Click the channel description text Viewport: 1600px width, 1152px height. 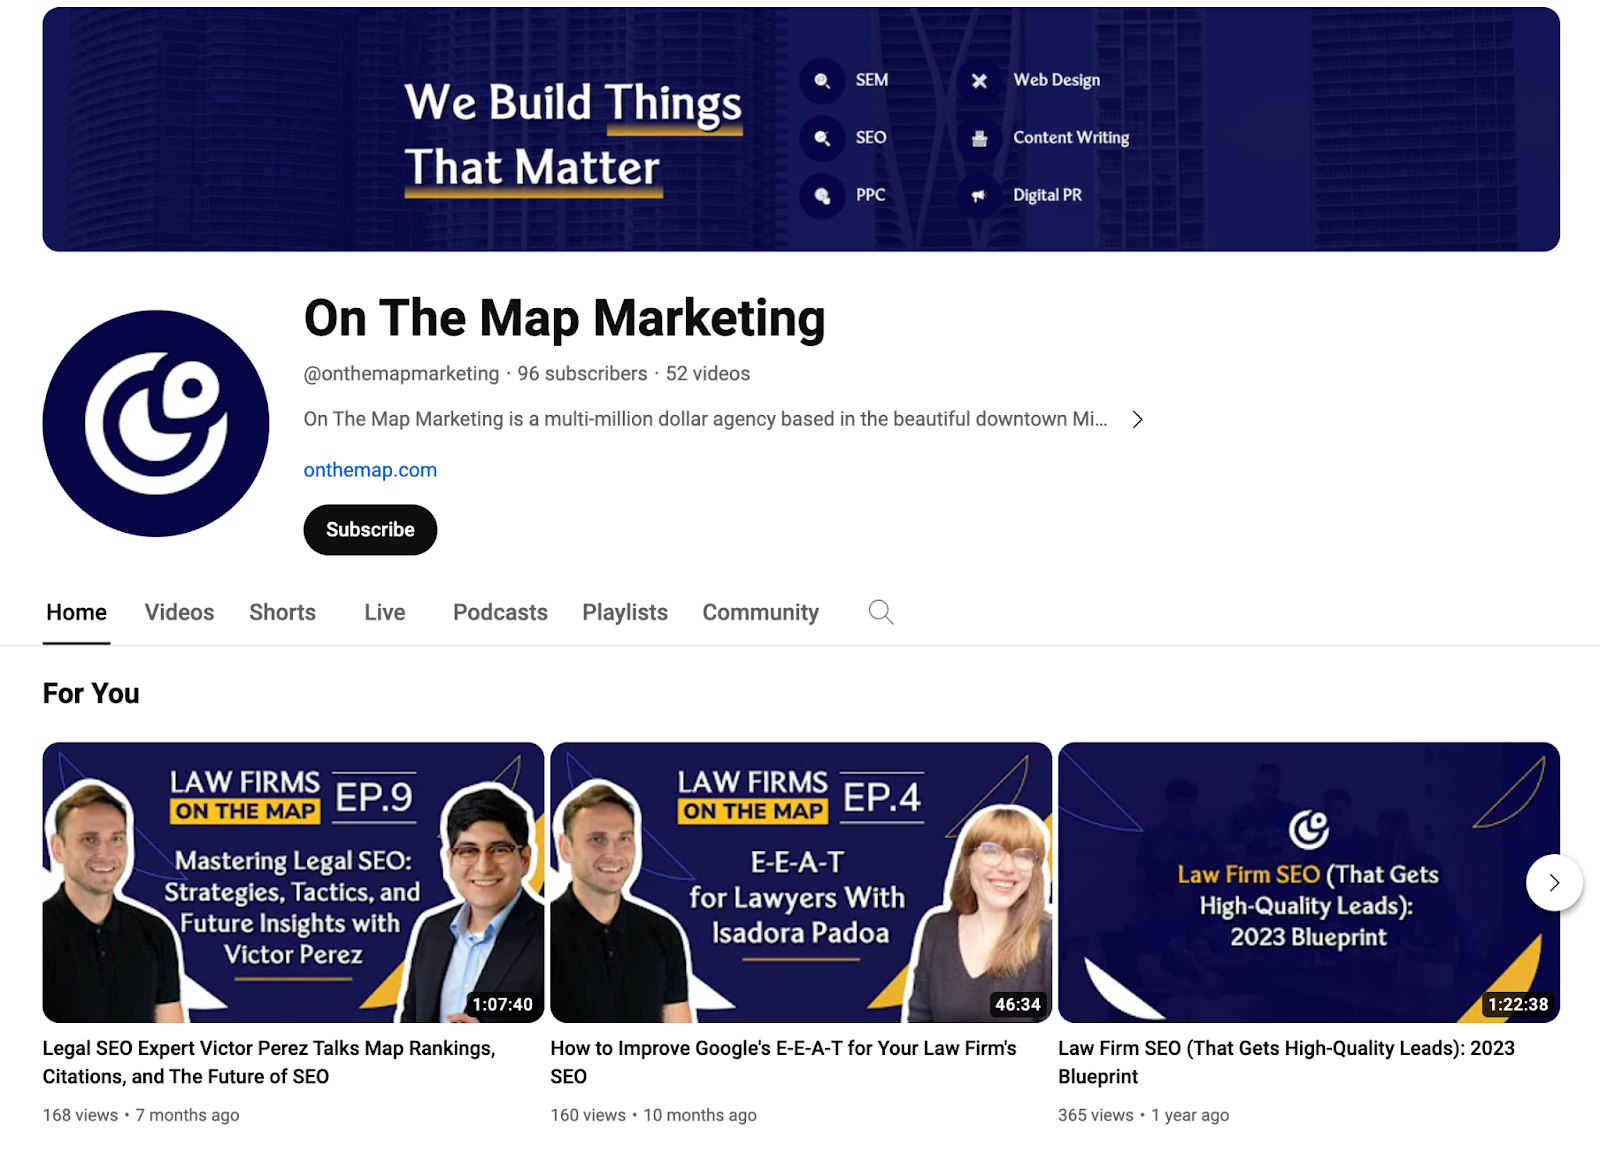point(705,419)
